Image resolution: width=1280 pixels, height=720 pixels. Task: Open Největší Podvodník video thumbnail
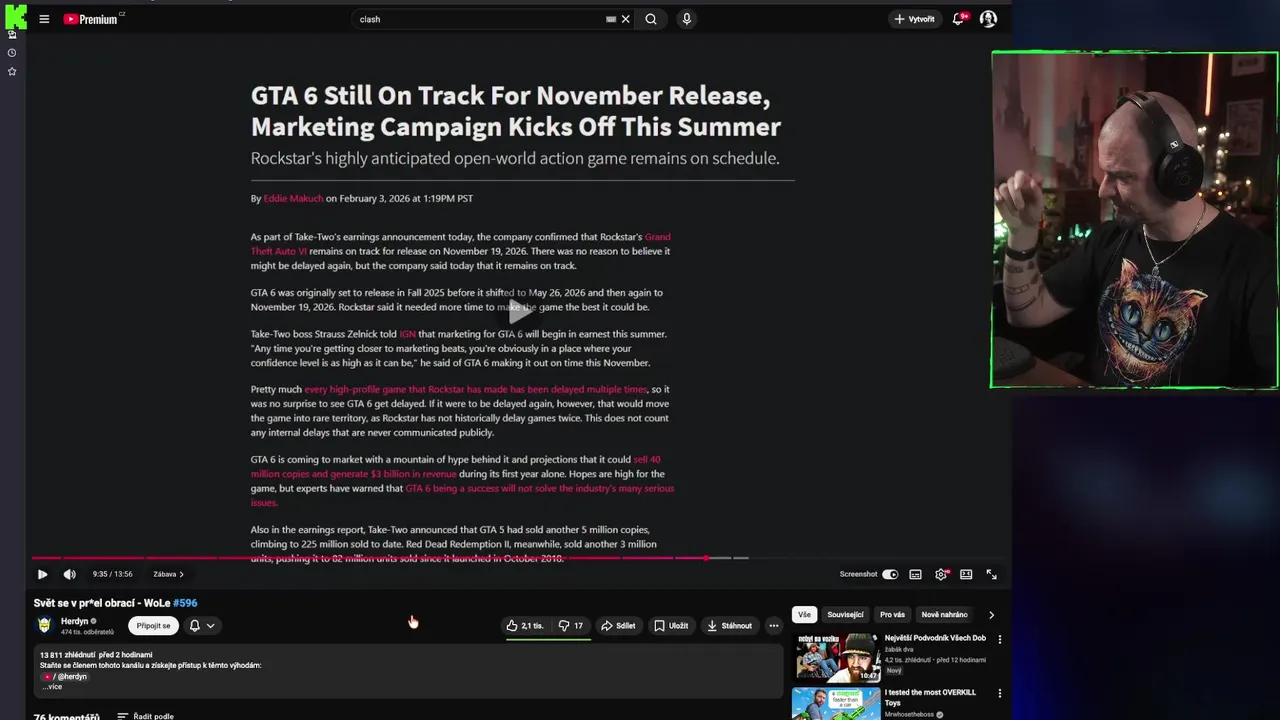point(836,657)
